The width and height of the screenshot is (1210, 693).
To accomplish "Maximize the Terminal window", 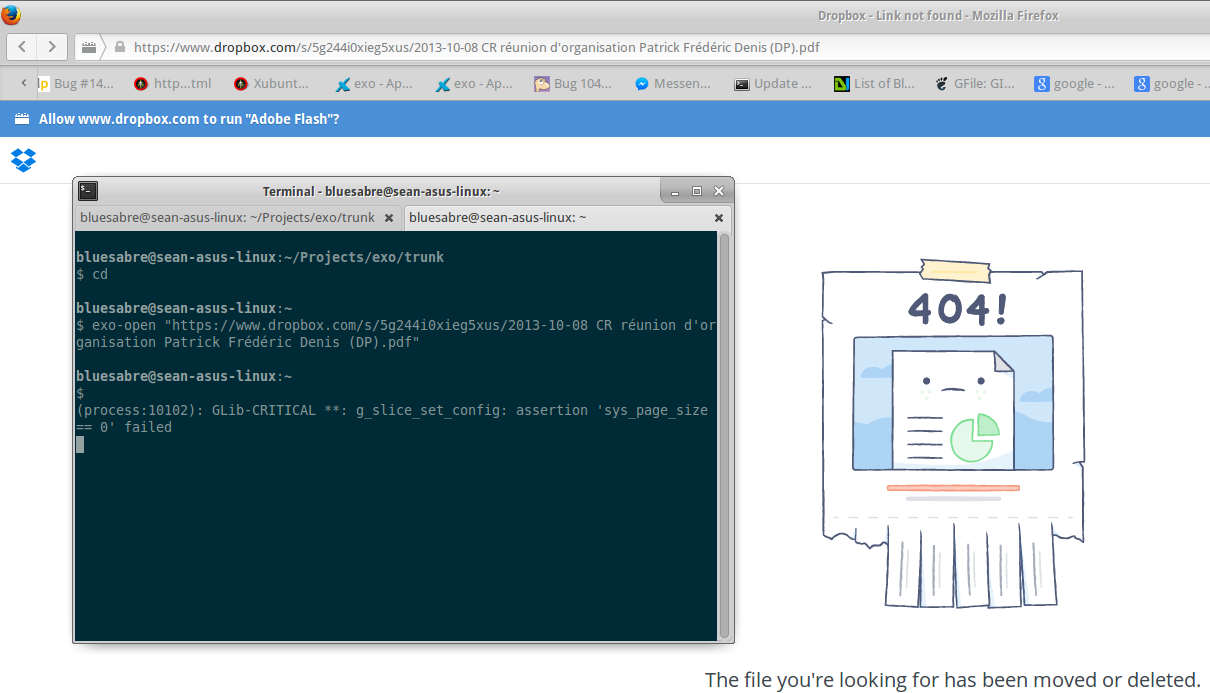I will click(697, 191).
